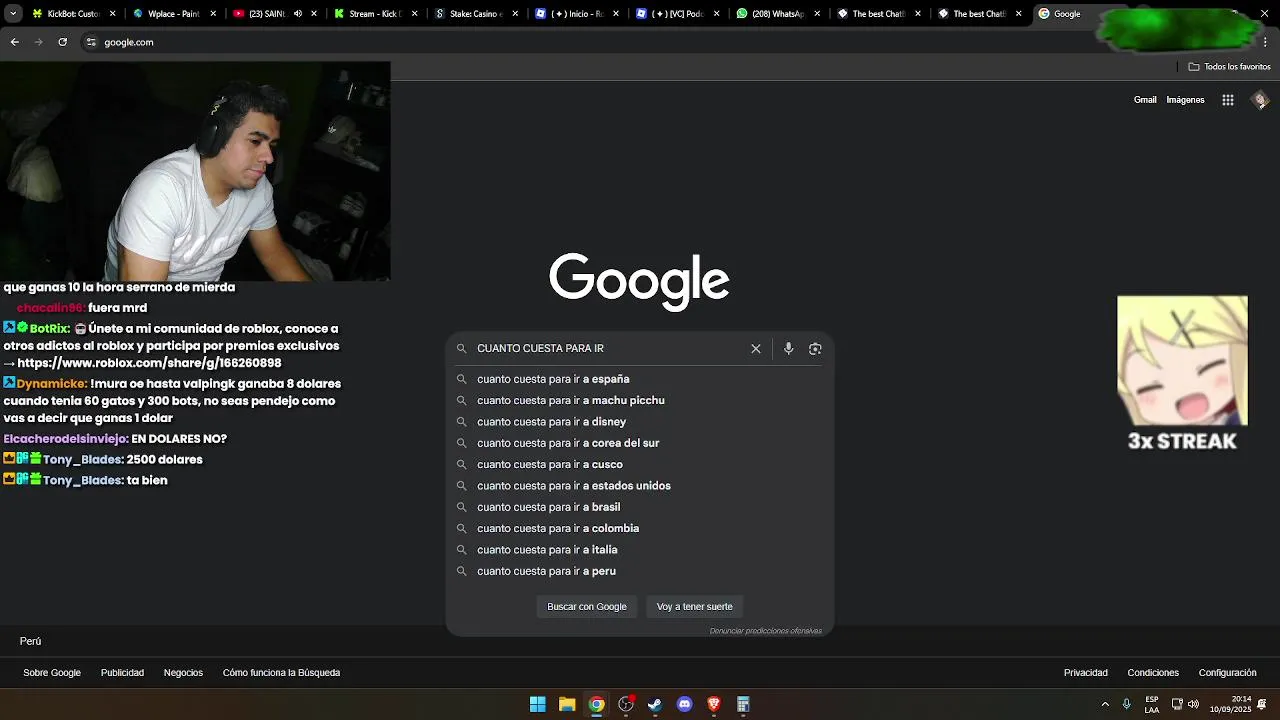
Task: Click Denunciar predicciones ofensivas link
Action: pos(765,631)
